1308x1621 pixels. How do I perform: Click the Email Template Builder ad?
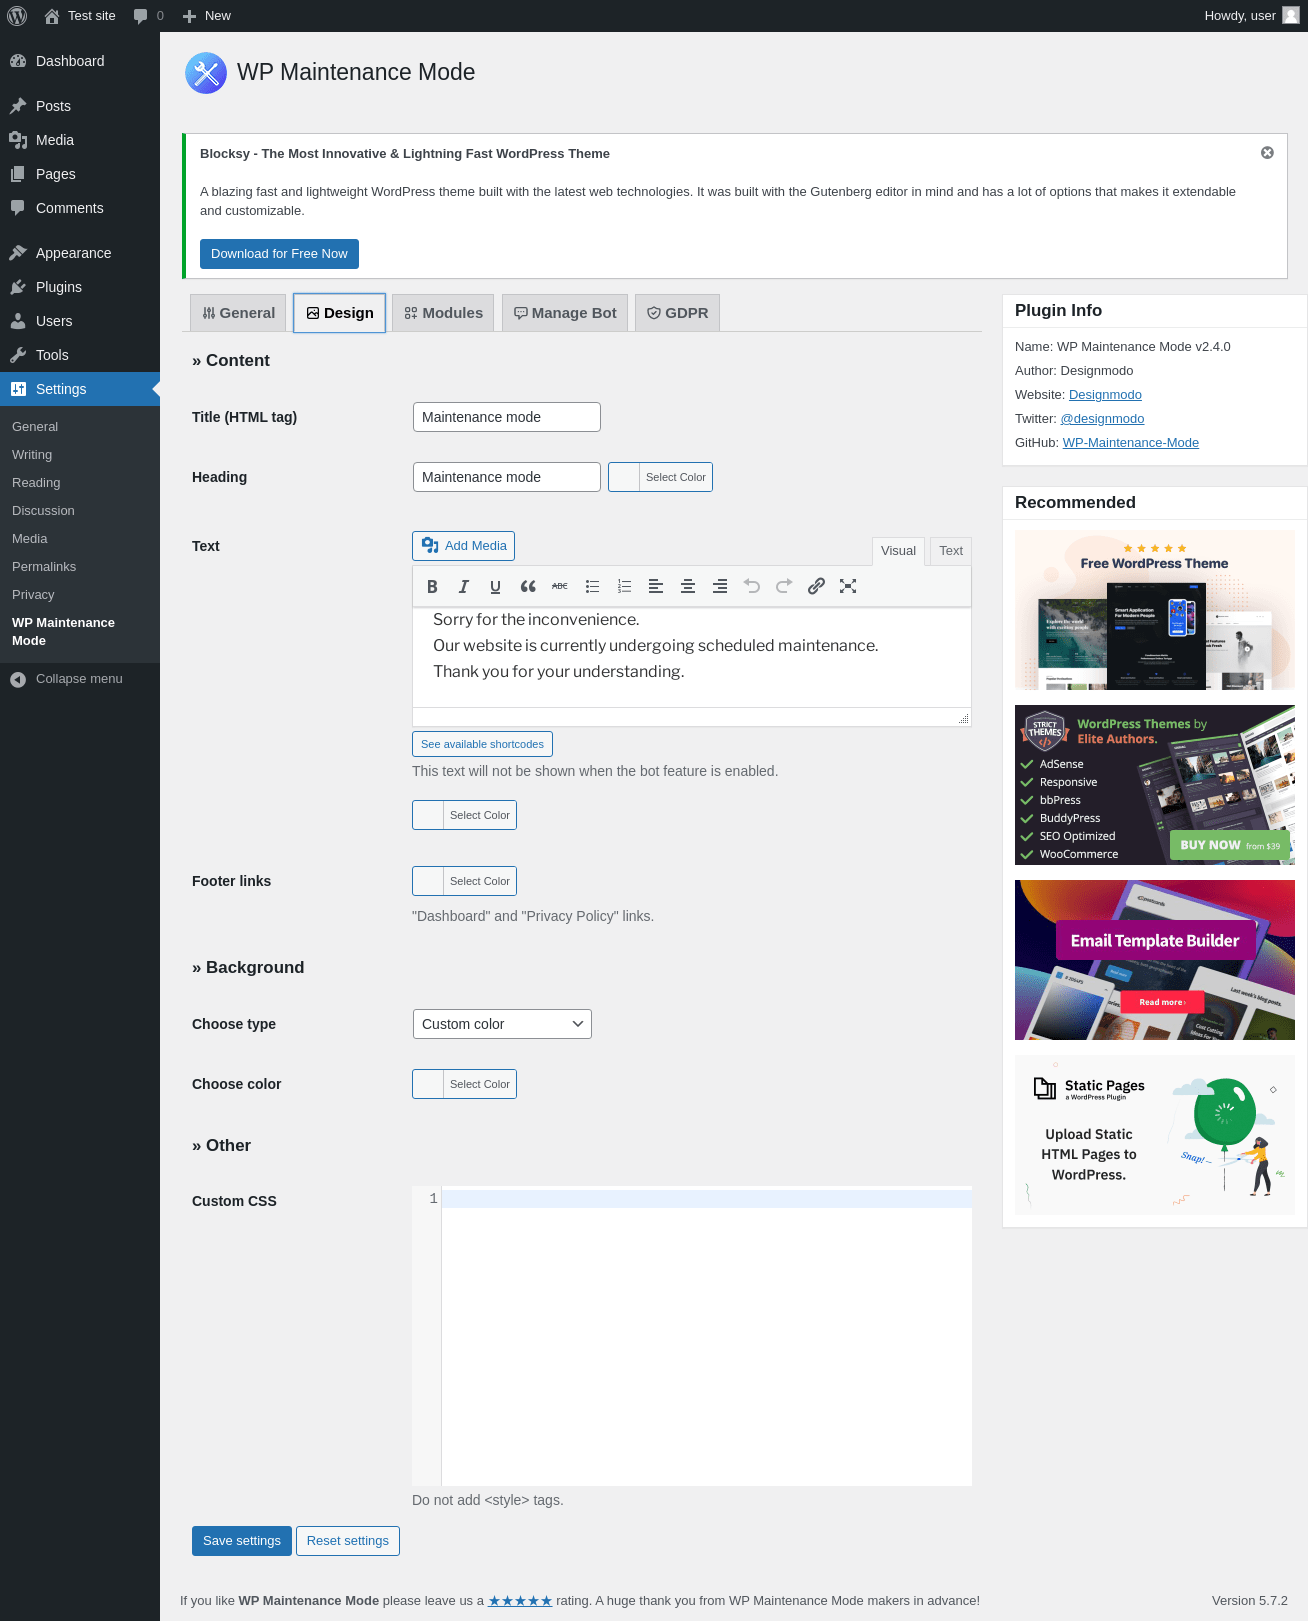point(1155,960)
